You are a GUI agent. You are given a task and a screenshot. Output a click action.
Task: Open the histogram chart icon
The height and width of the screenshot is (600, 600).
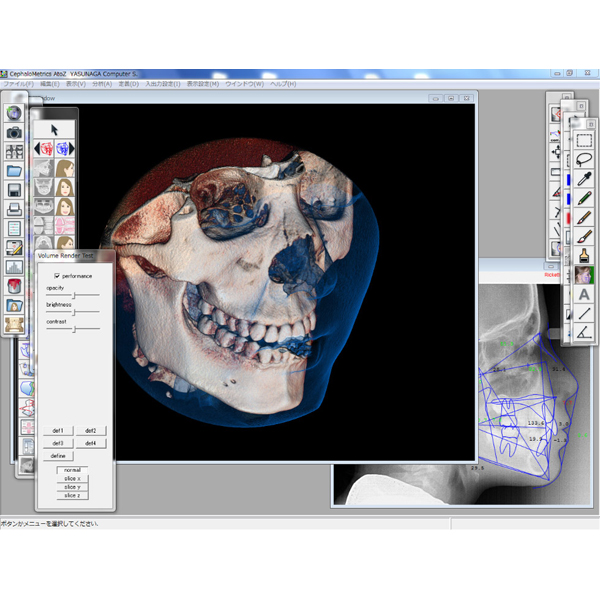[14, 267]
